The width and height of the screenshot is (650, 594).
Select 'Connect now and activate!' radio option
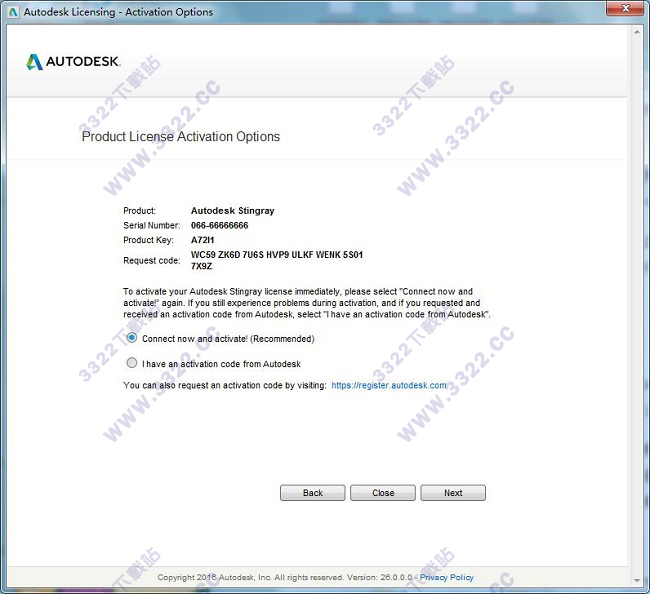pos(132,338)
